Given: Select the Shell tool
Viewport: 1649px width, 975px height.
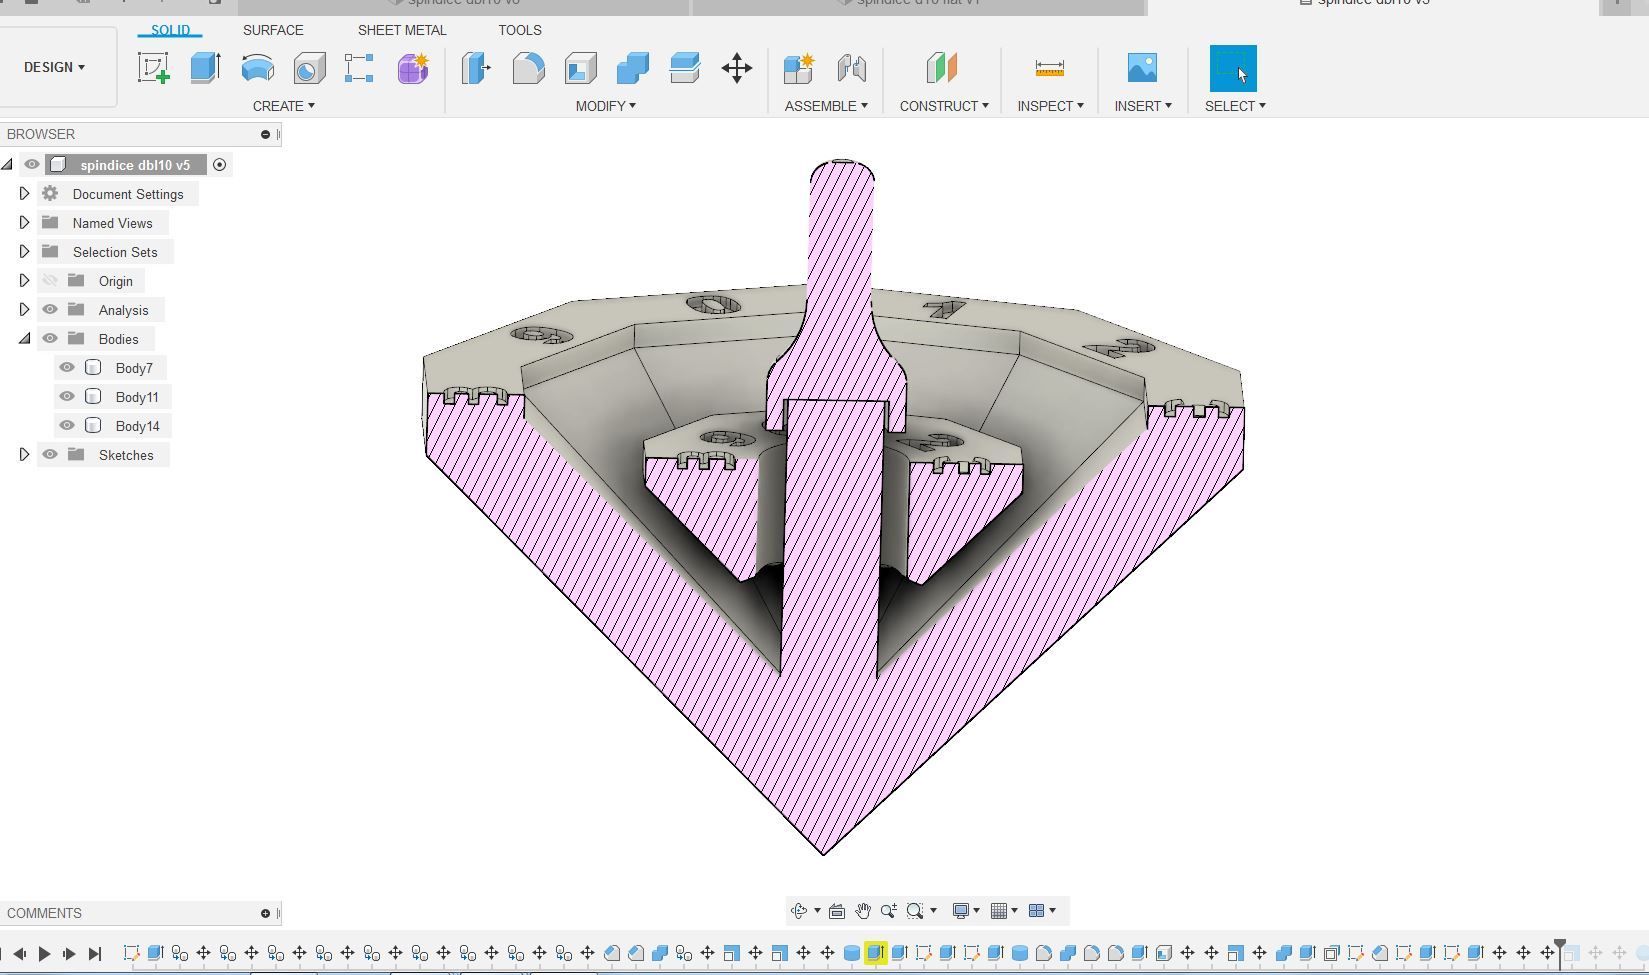Looking at the screenshot, I should 581,68.
